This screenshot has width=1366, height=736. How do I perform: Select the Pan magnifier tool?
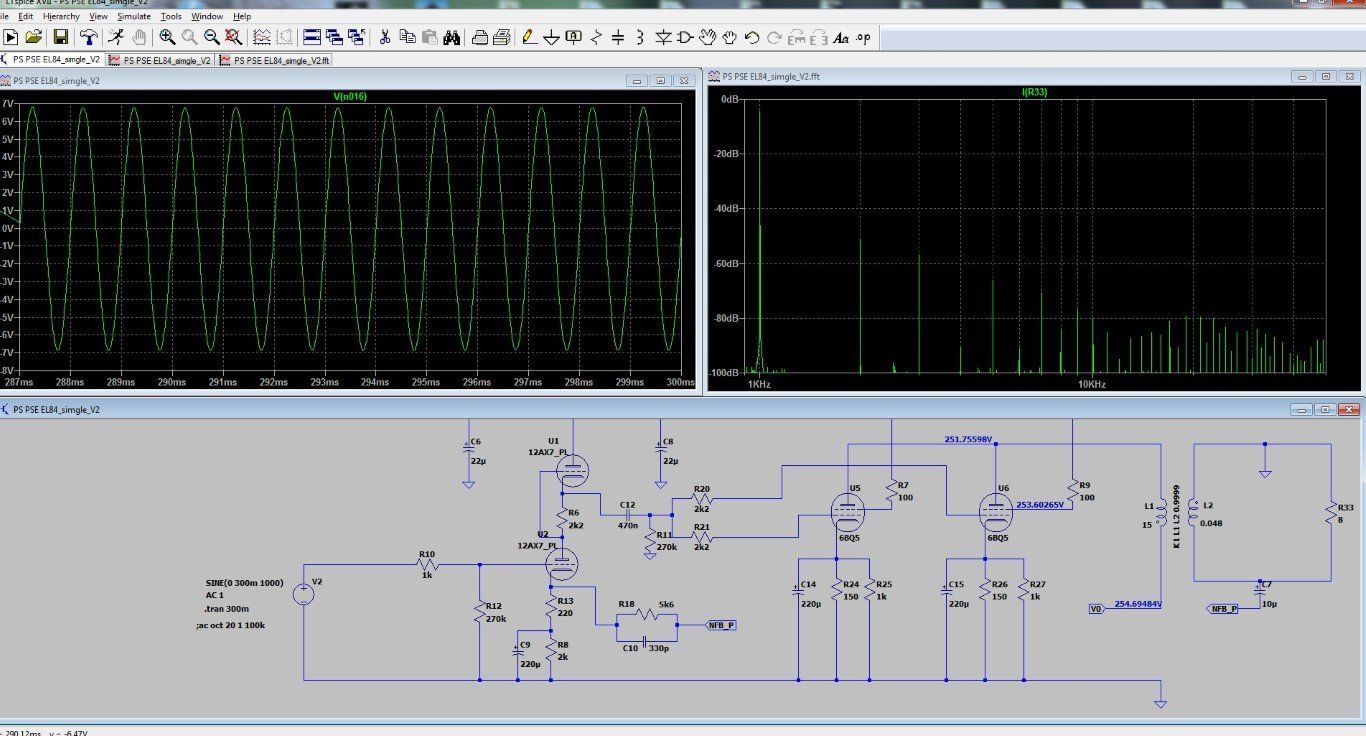pyautogui.click(x=189, y=37)
